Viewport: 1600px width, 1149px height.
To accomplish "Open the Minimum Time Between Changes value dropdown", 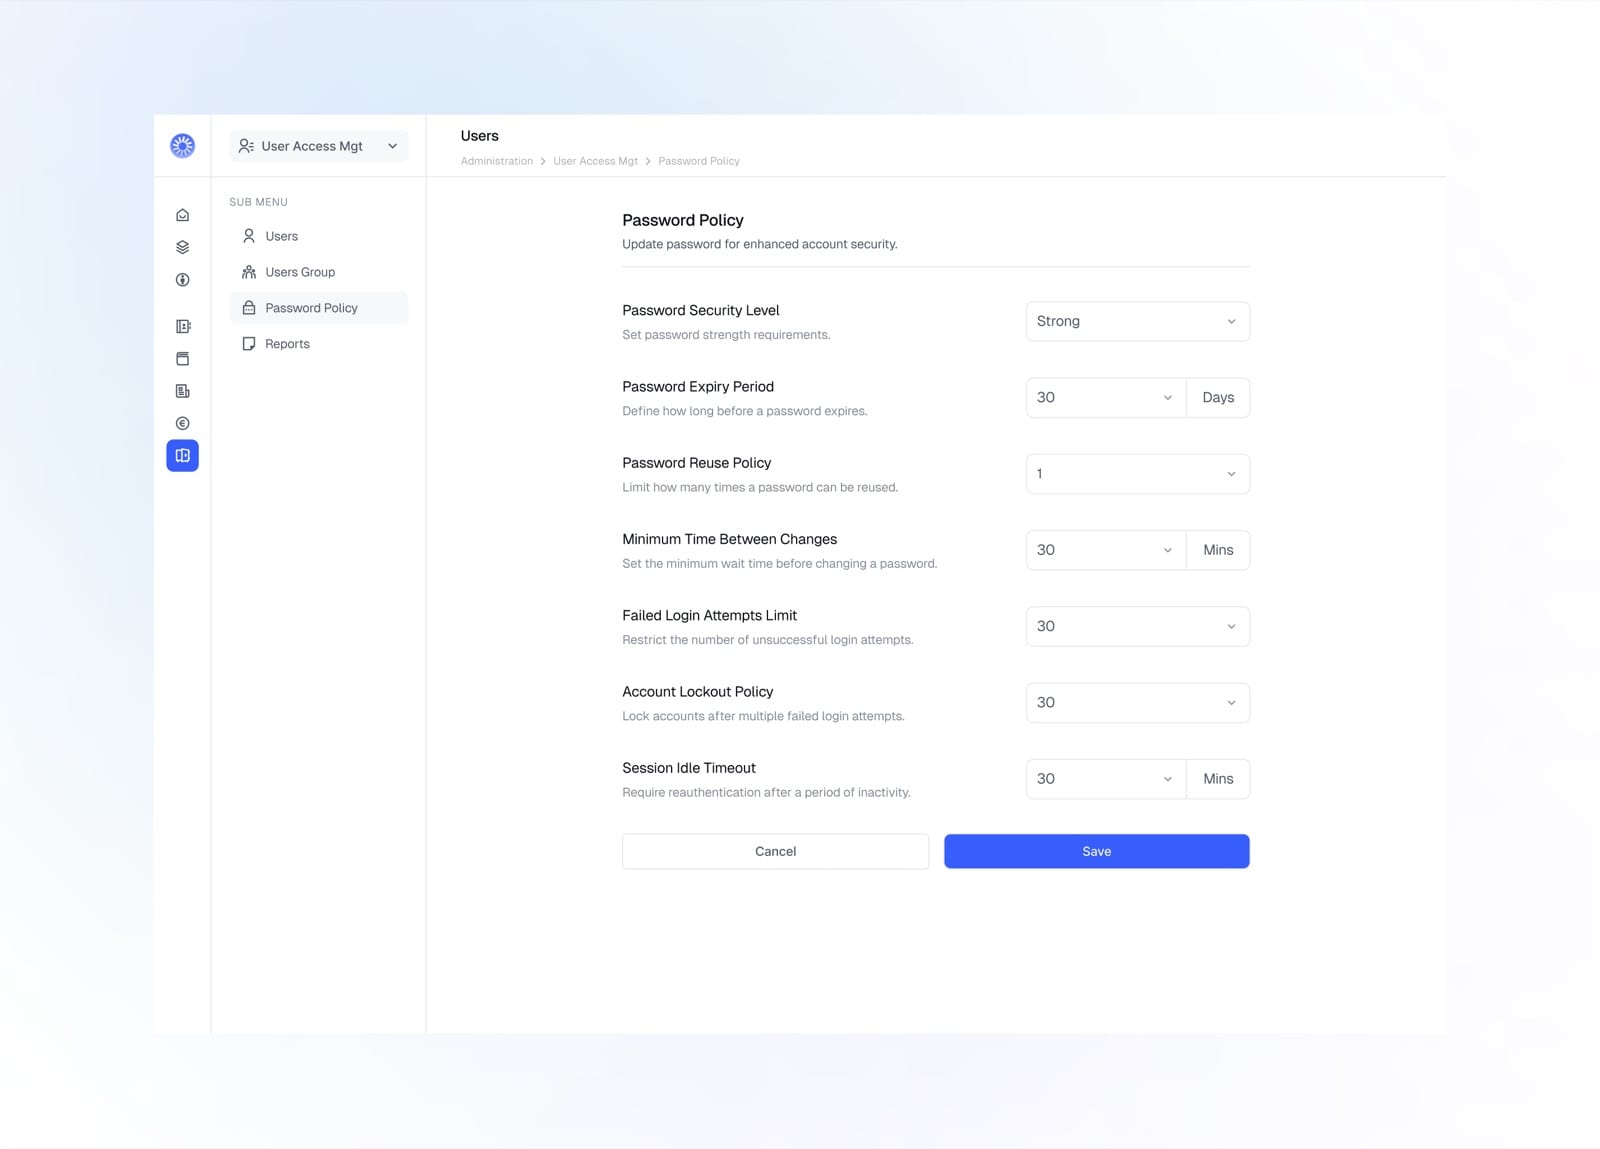I will [x=1105, y=550].
